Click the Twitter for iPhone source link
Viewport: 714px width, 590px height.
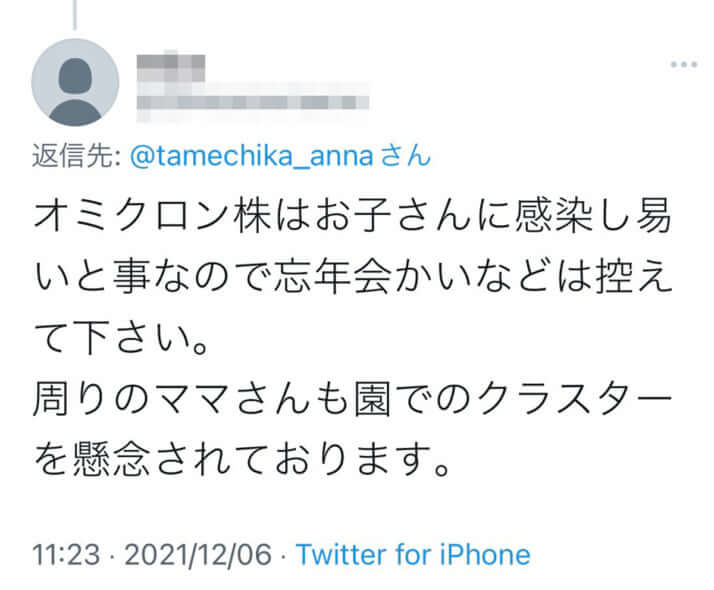(413, 553)
